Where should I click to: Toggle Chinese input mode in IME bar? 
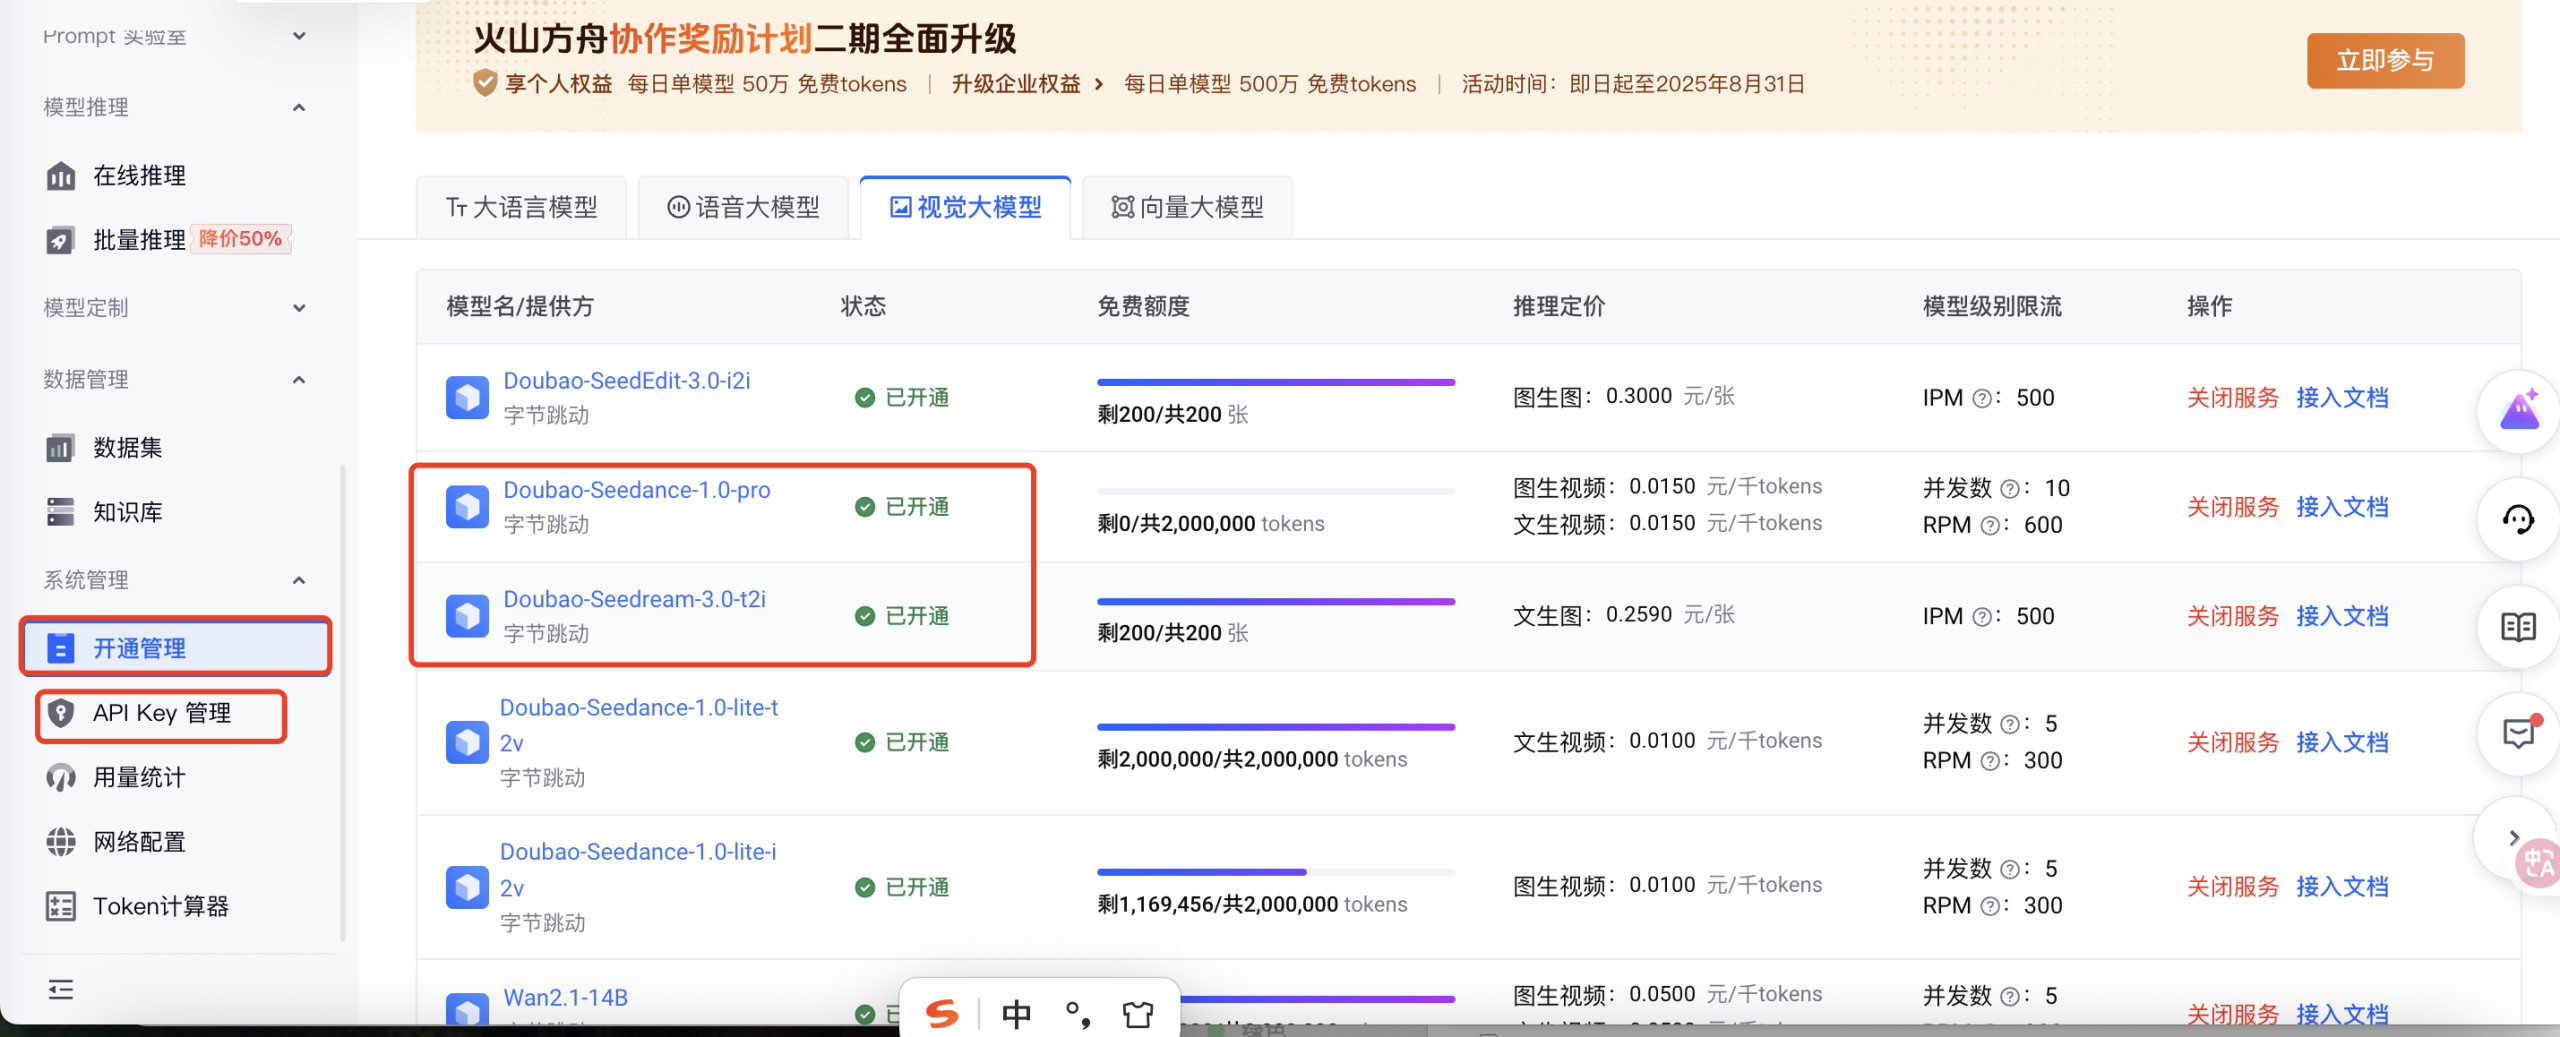coord(1016,1014)
